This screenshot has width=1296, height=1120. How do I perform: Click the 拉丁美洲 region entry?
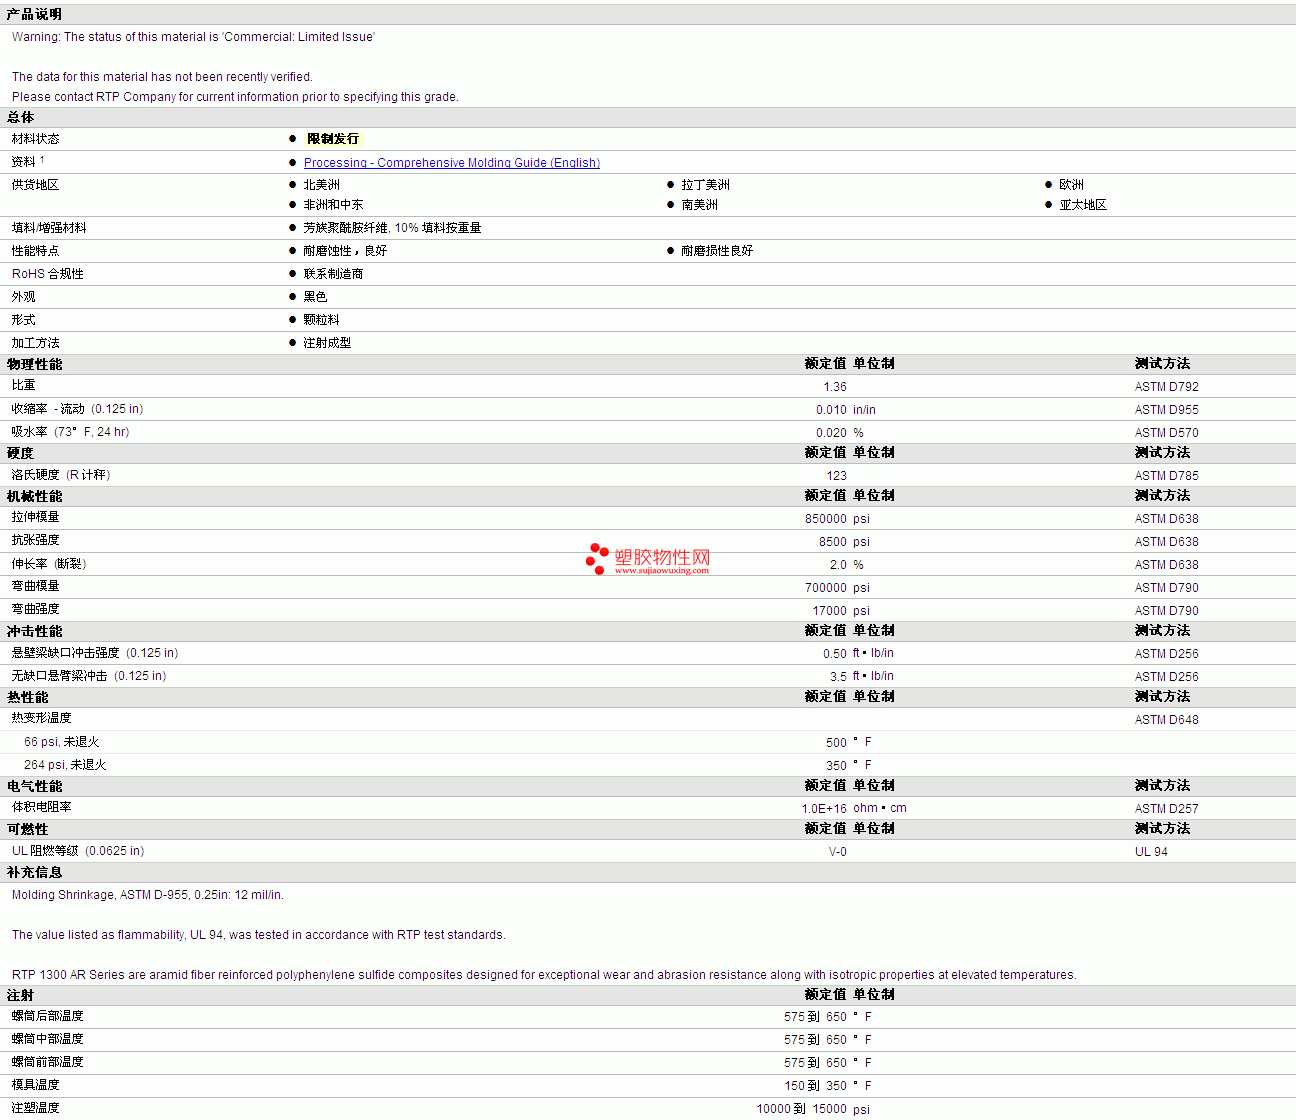(x=705, y=185)
